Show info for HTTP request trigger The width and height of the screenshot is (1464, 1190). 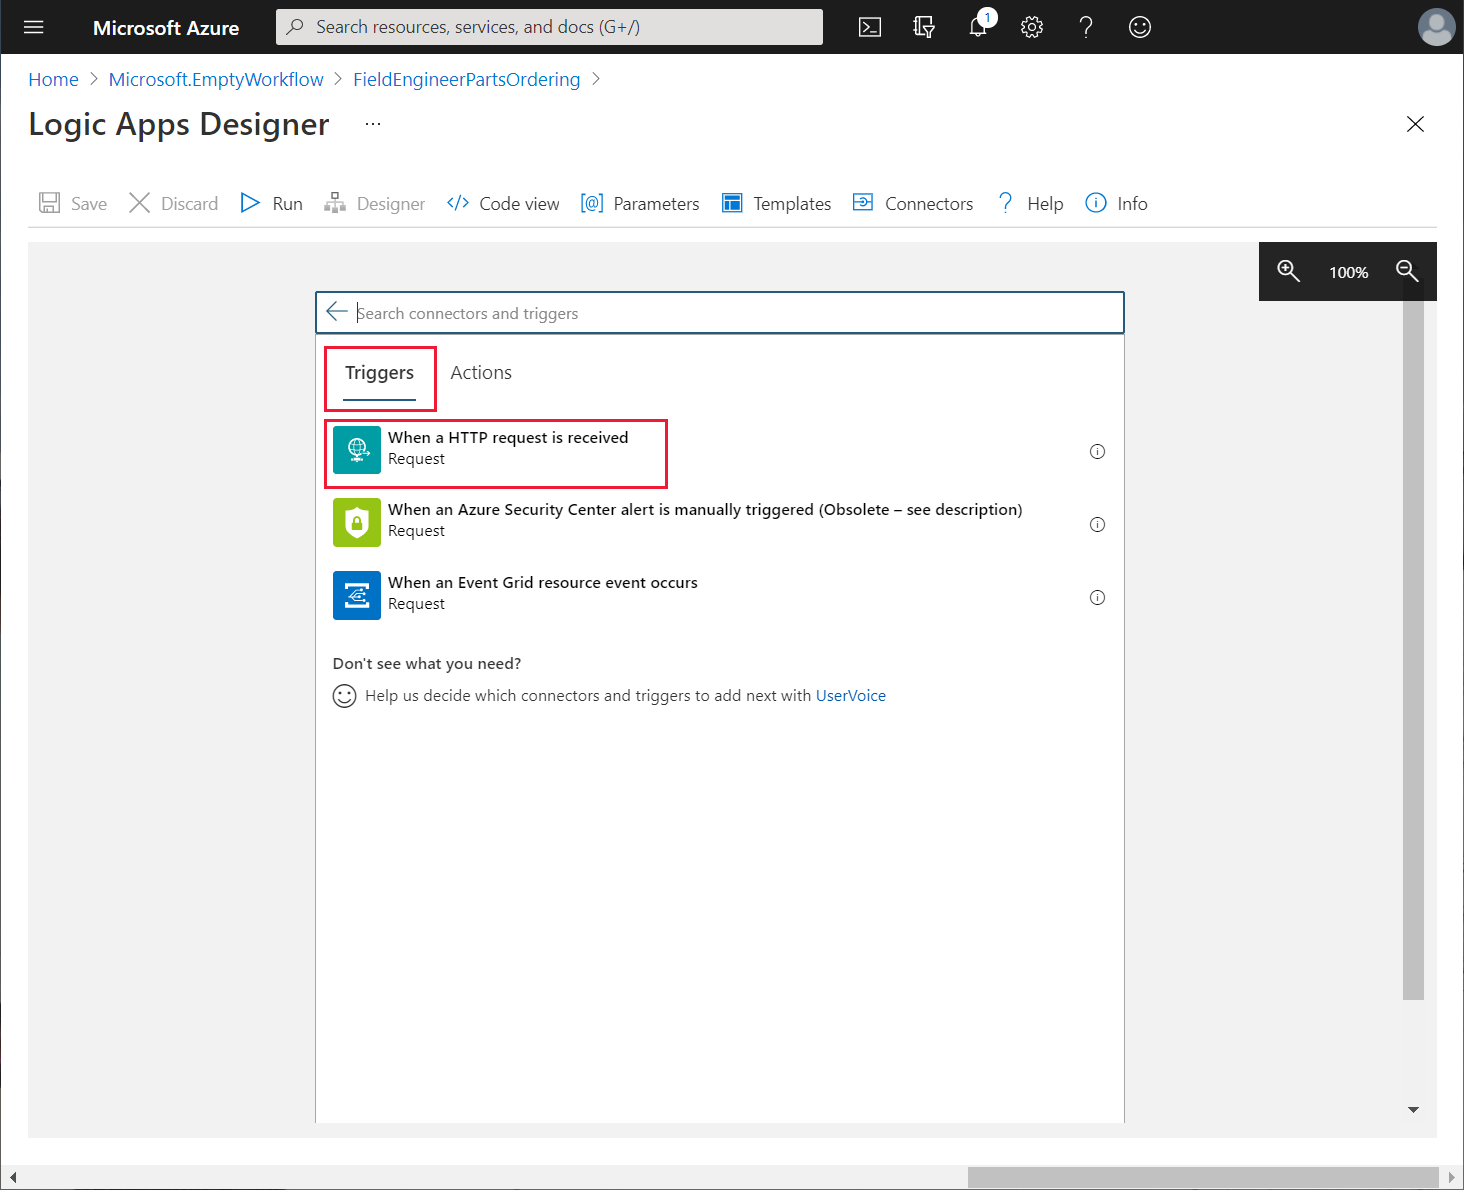tap(1097, 452)
